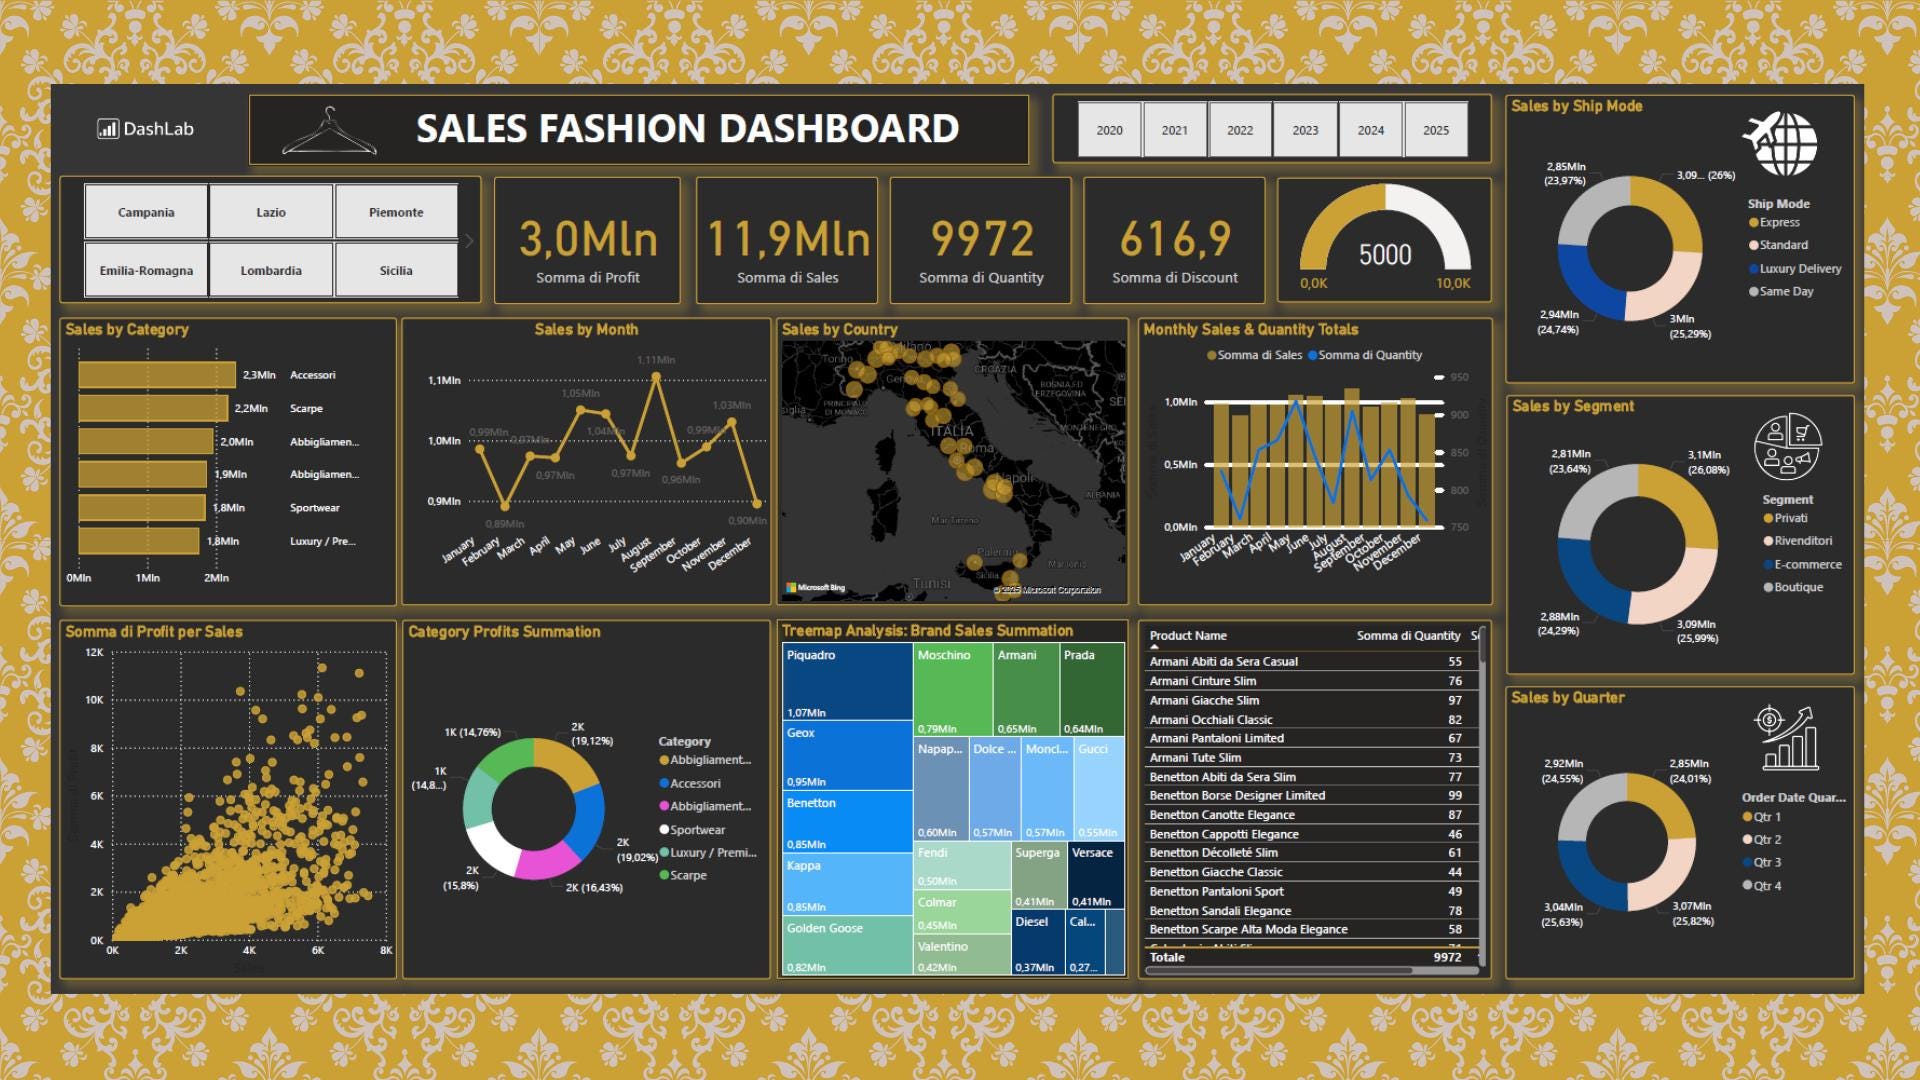Sort table by Product Name header
This screenshot has height=1080, width=1920.
point(1188,636)
